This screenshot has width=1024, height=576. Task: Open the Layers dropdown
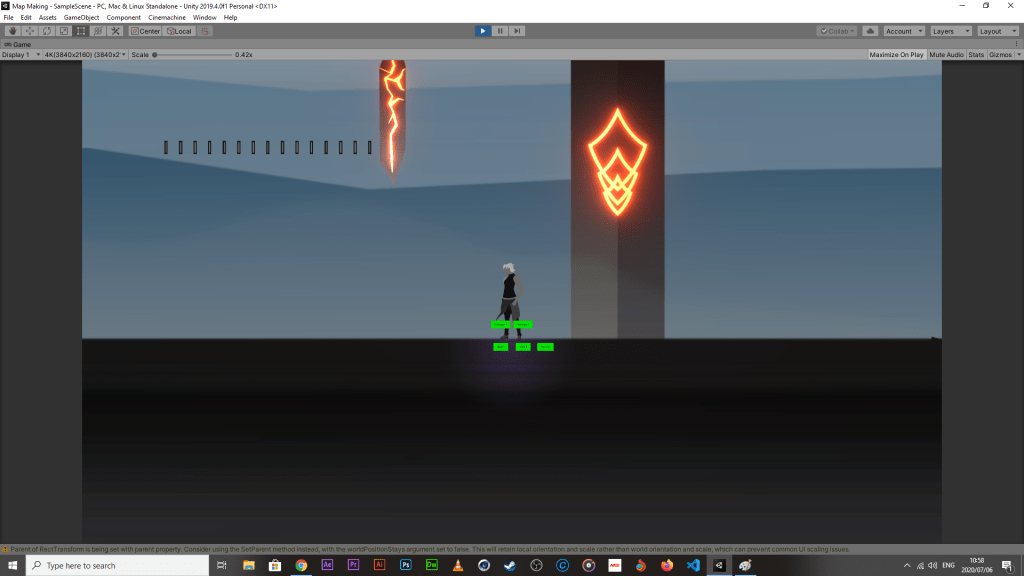(x=950, y=31)
